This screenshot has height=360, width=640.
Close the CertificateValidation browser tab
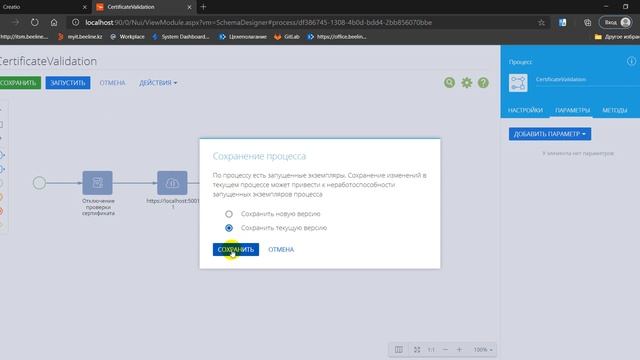pos(189,7)
